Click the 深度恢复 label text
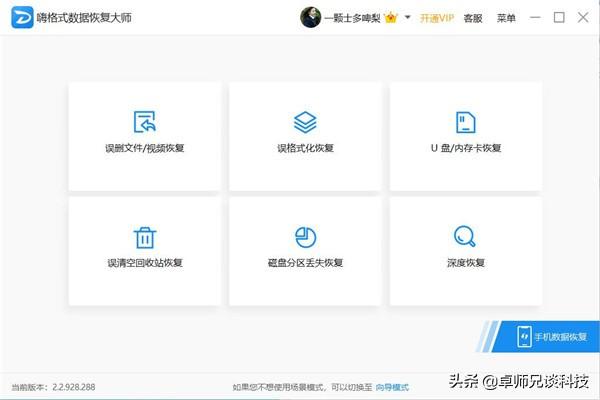 465,263
